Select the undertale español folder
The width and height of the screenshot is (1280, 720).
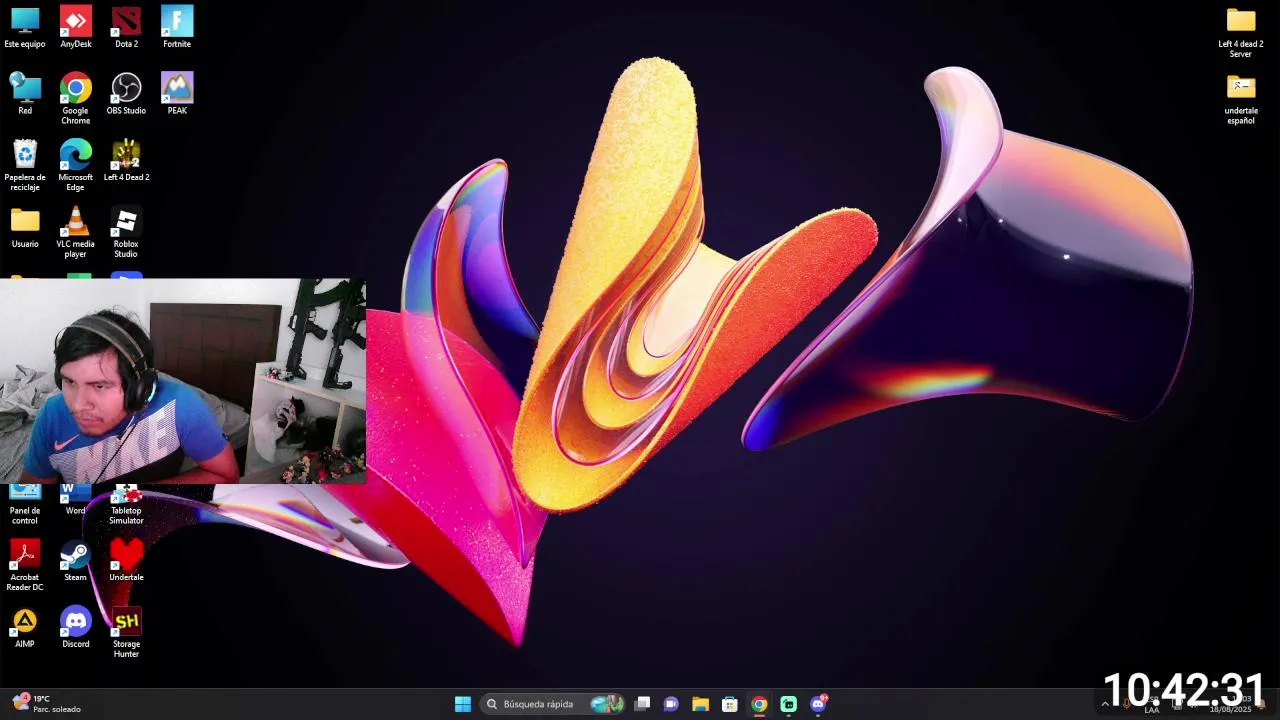click(x=1241, y=99)
